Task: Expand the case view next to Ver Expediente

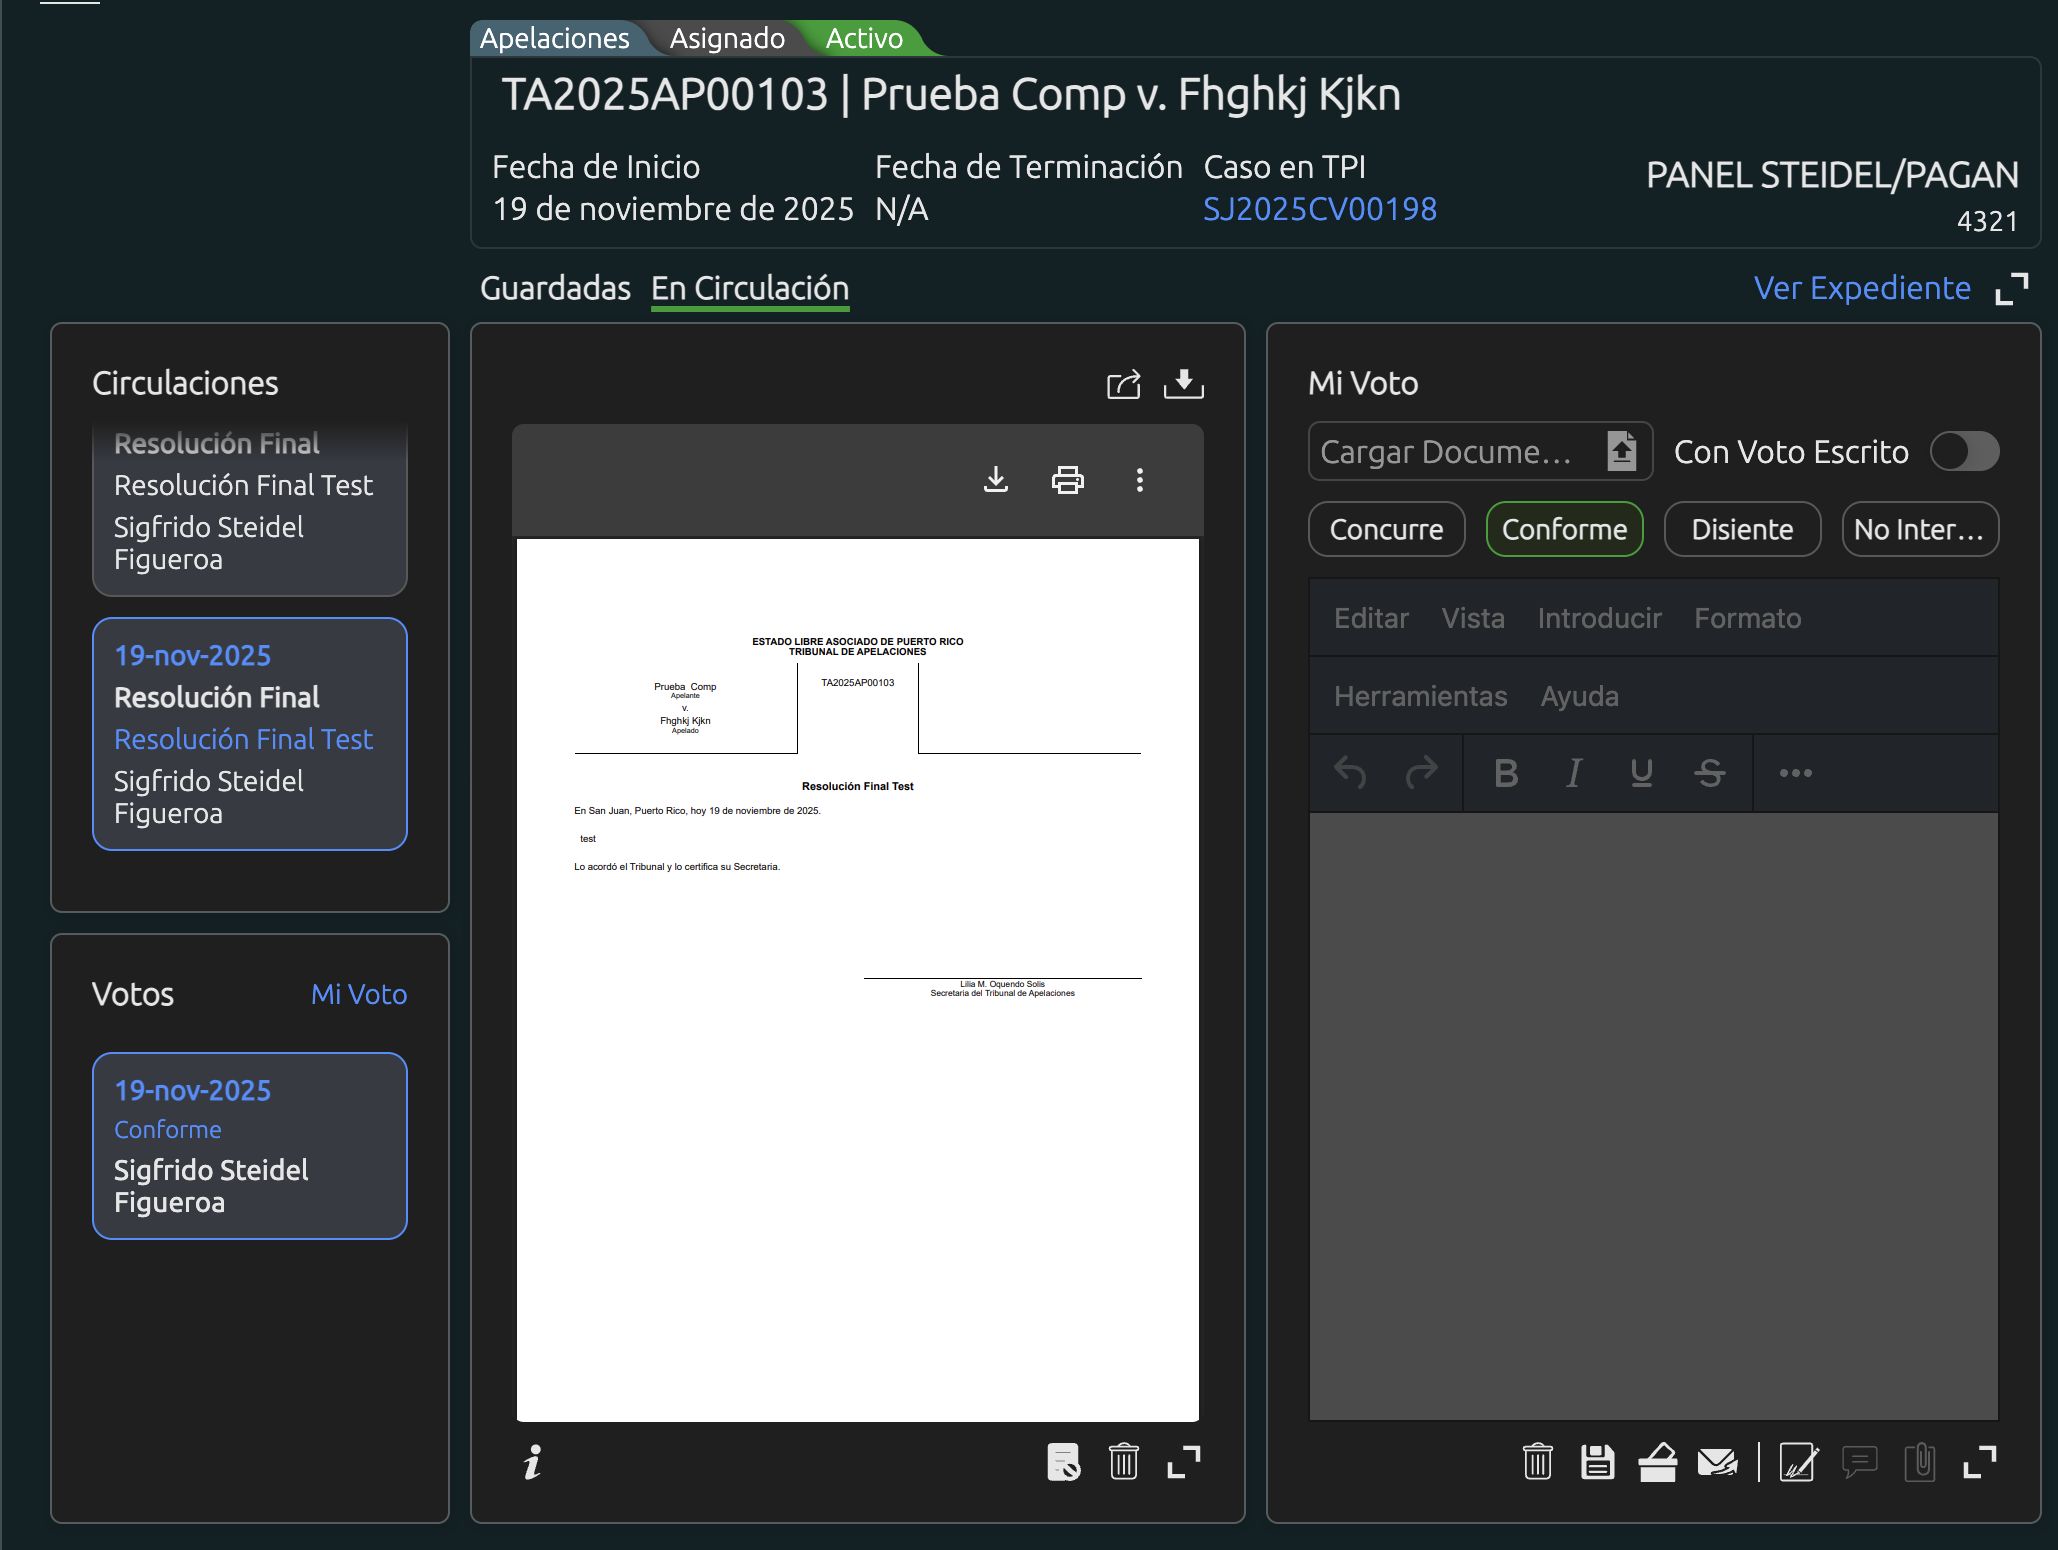Action: pos(2011,289)
